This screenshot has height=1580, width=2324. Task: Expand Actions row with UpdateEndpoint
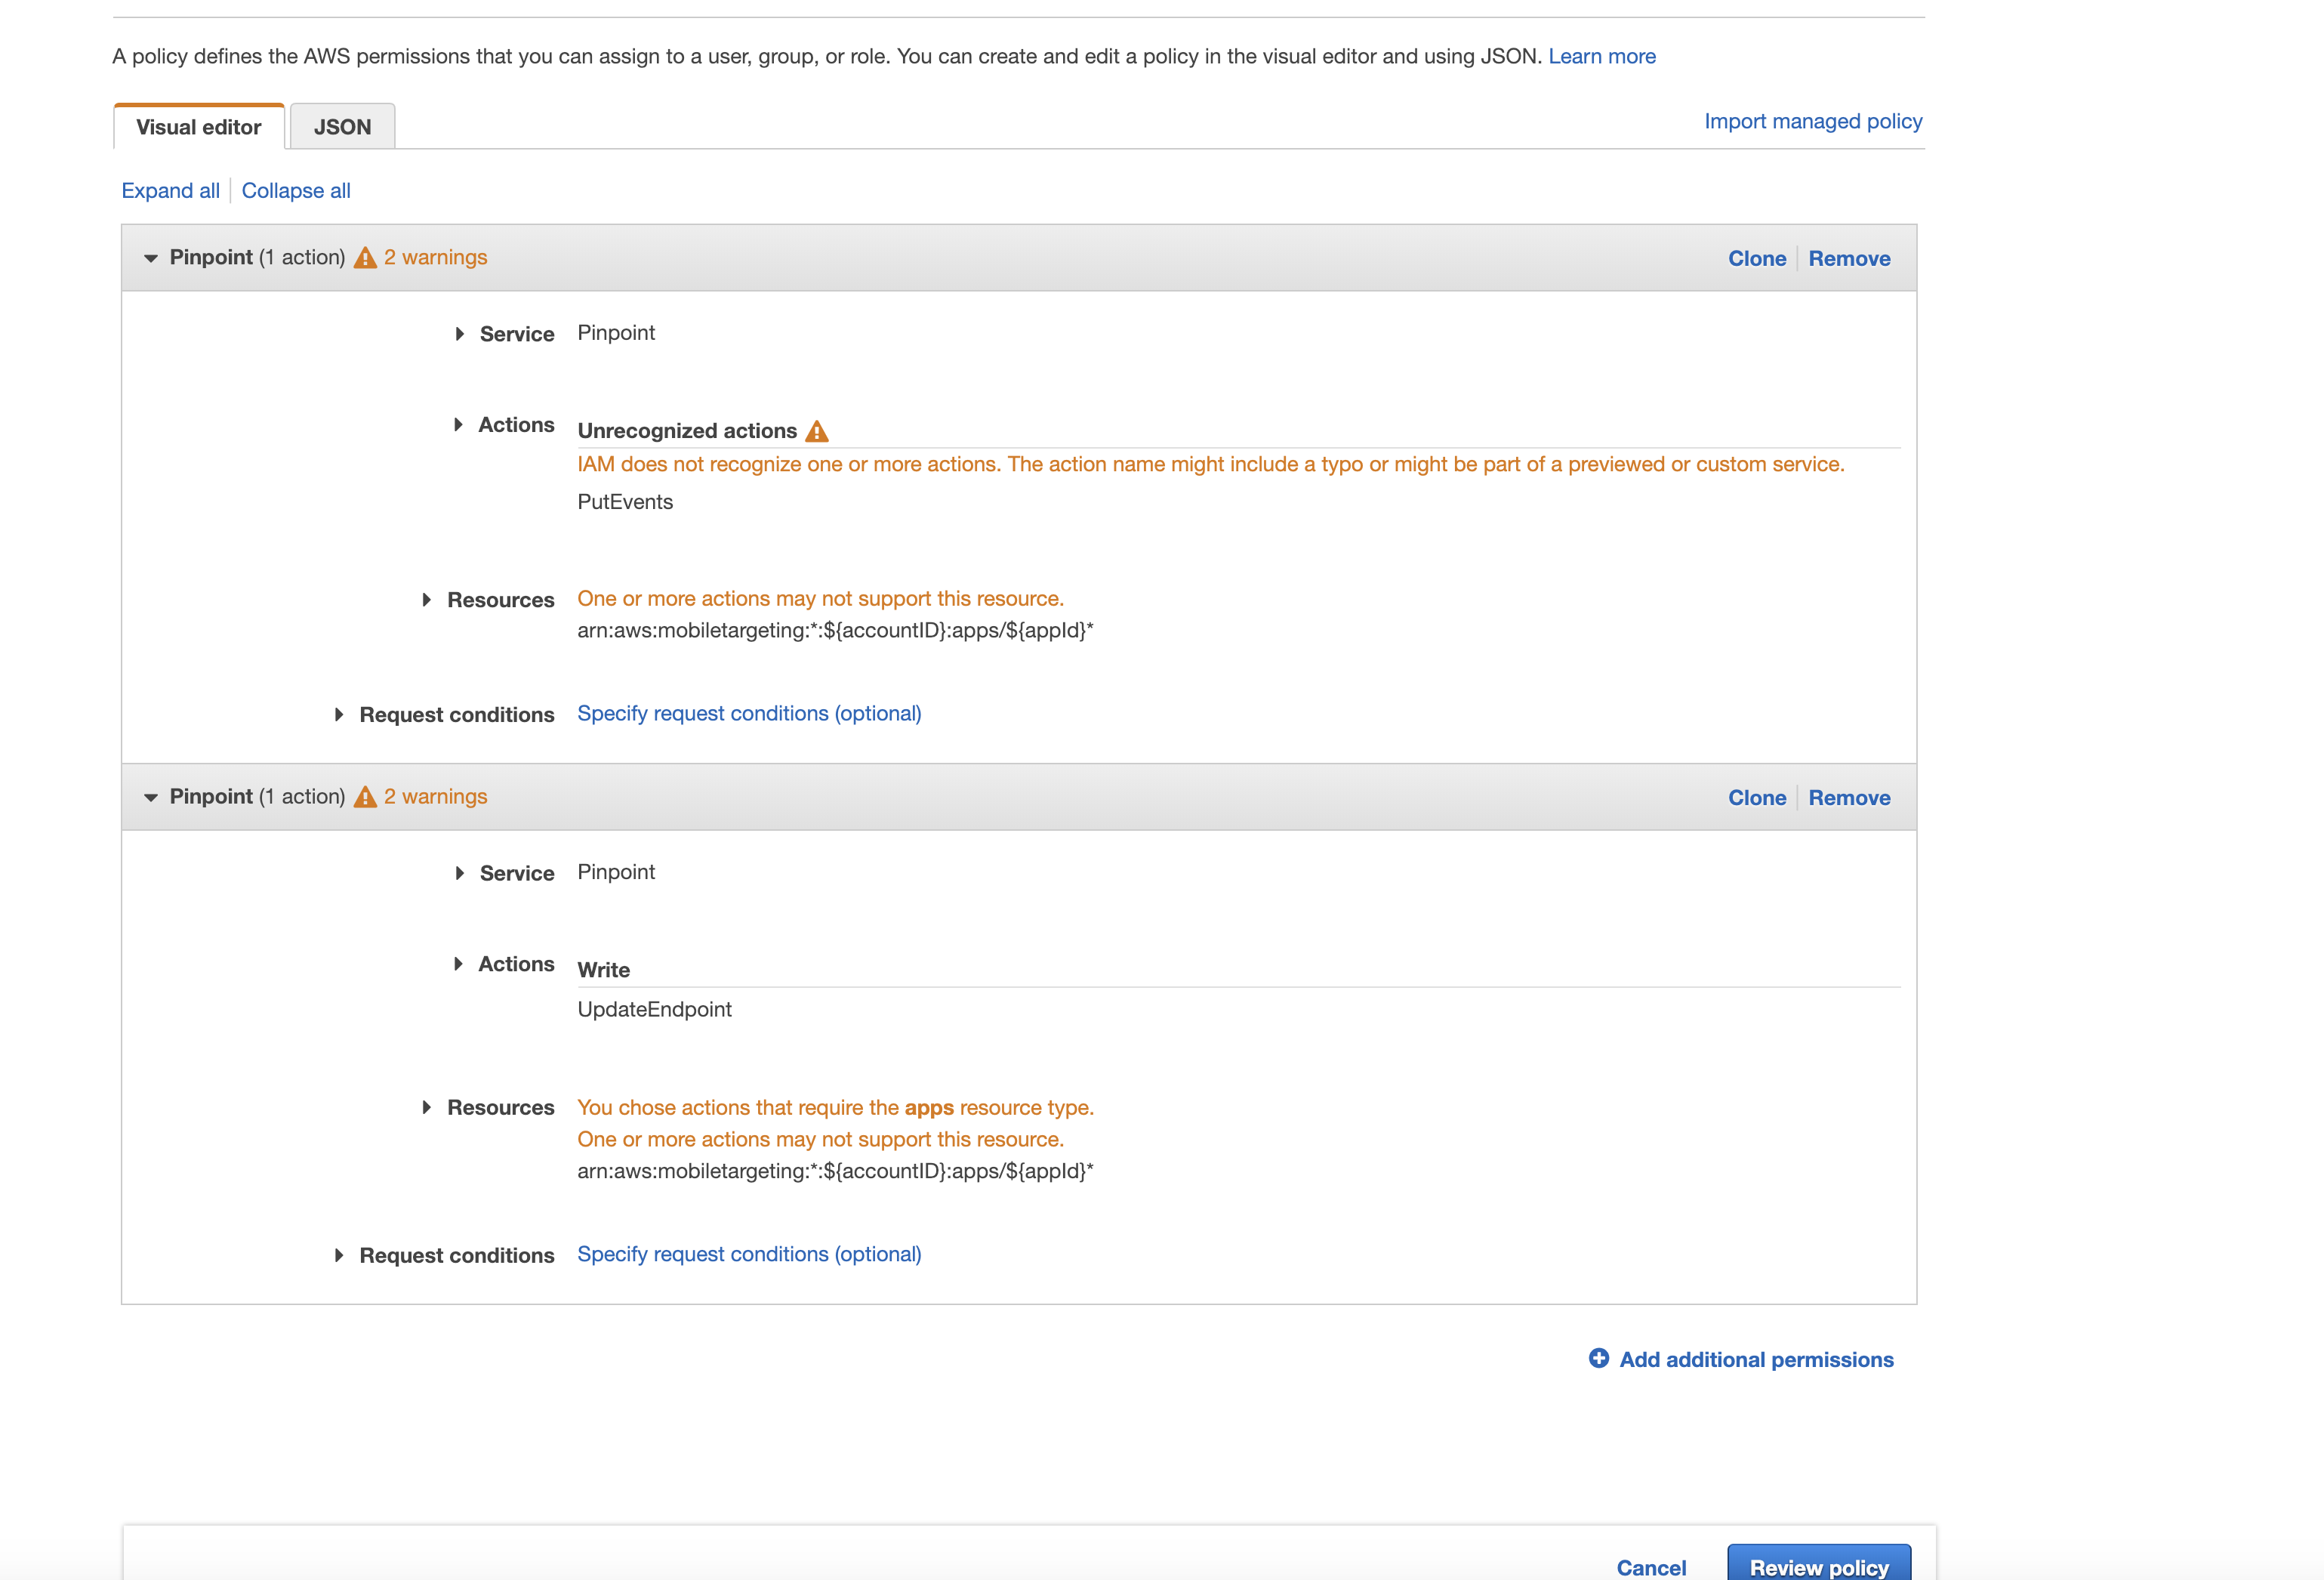pyautogui.click(x=458, y=964)
